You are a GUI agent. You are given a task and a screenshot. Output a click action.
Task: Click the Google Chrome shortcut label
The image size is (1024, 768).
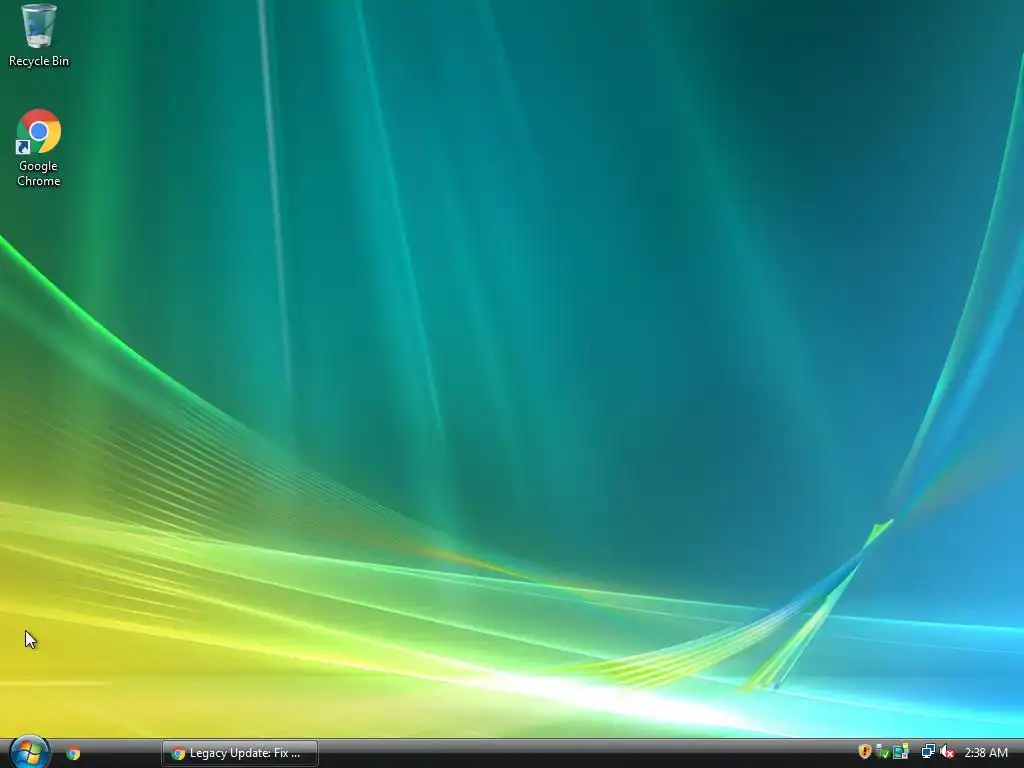[x=39, y=174]
